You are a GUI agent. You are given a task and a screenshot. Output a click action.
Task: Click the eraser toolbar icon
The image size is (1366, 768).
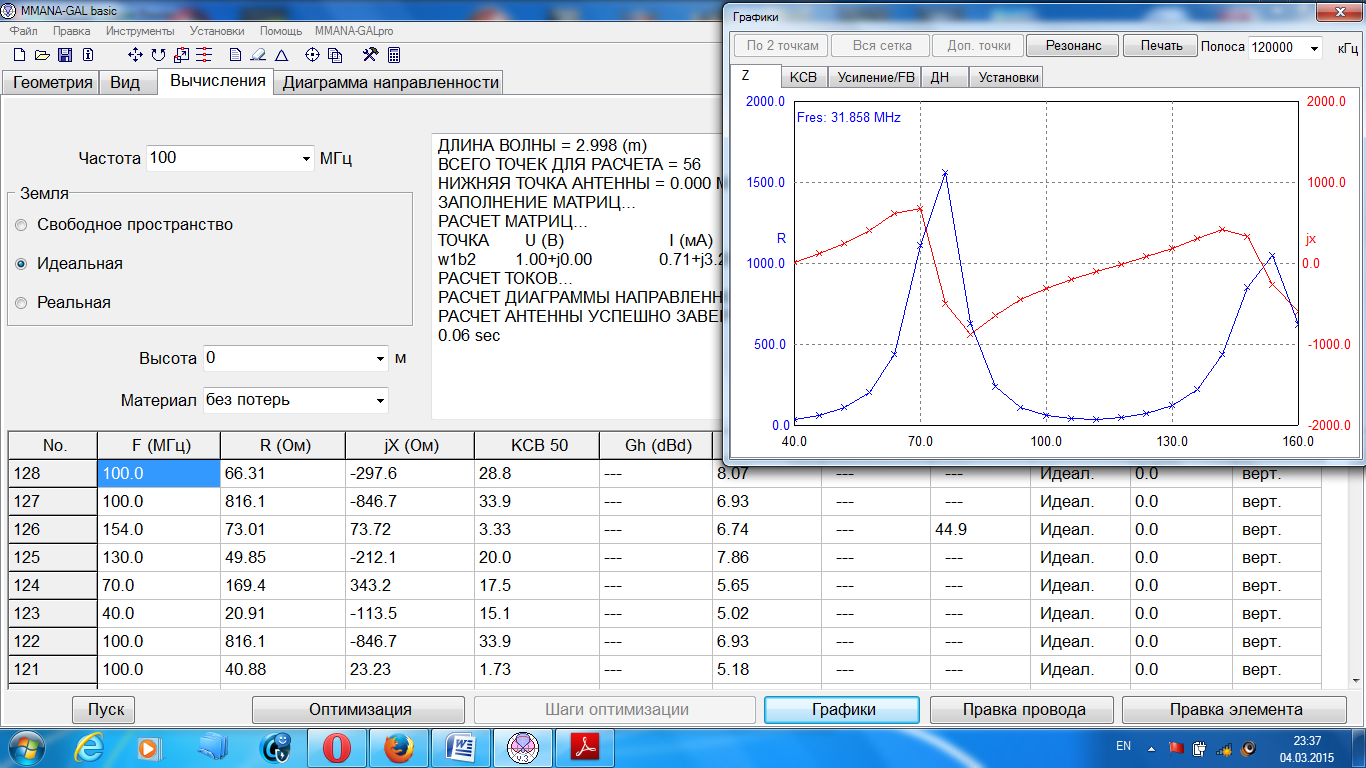point(258,55)
